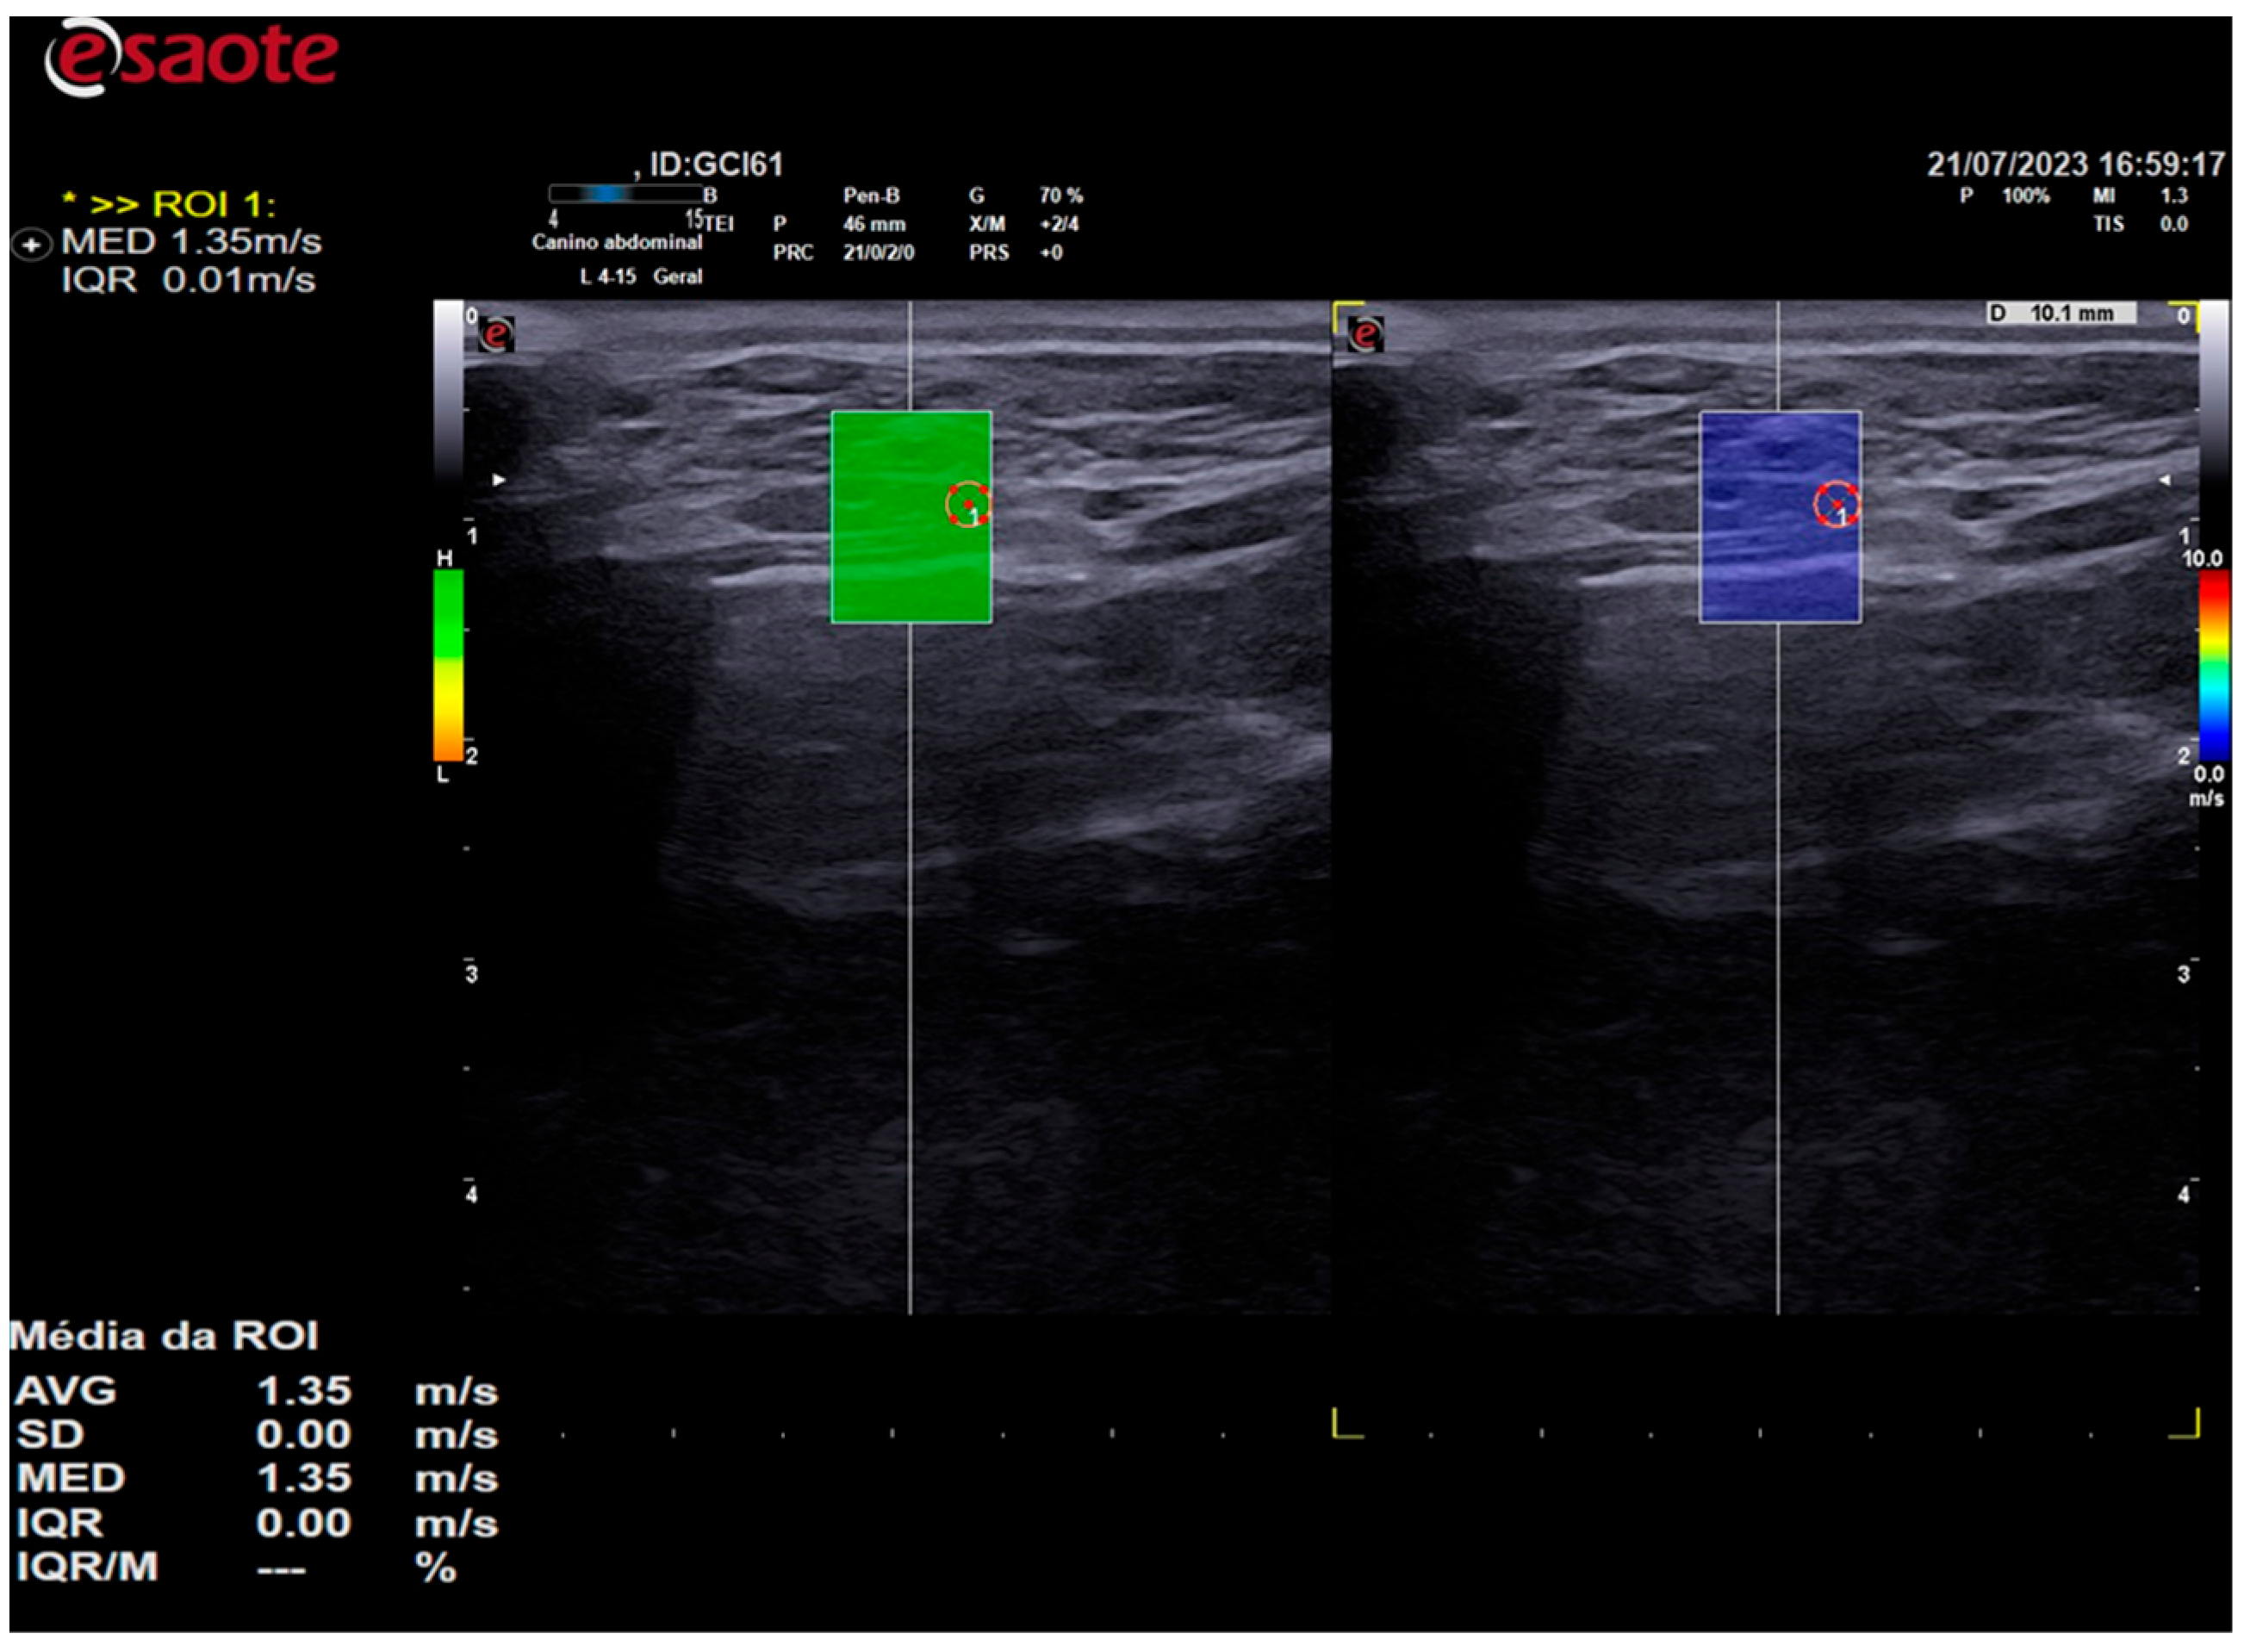
Task: Click the plus circle icon beside MED 1.35m/s
Action: pyautogui.click(x=31, y=244)
